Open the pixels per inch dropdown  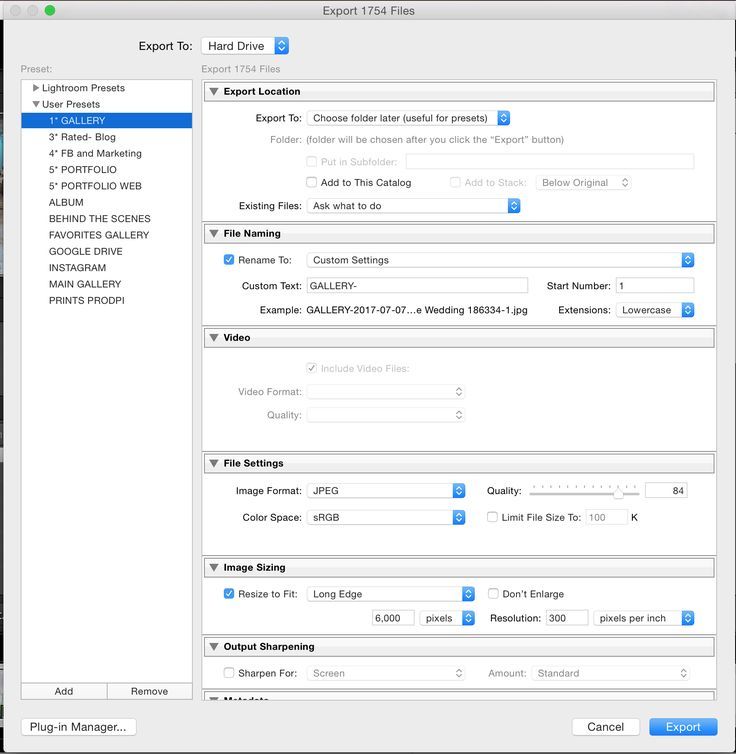pos(644,618)
